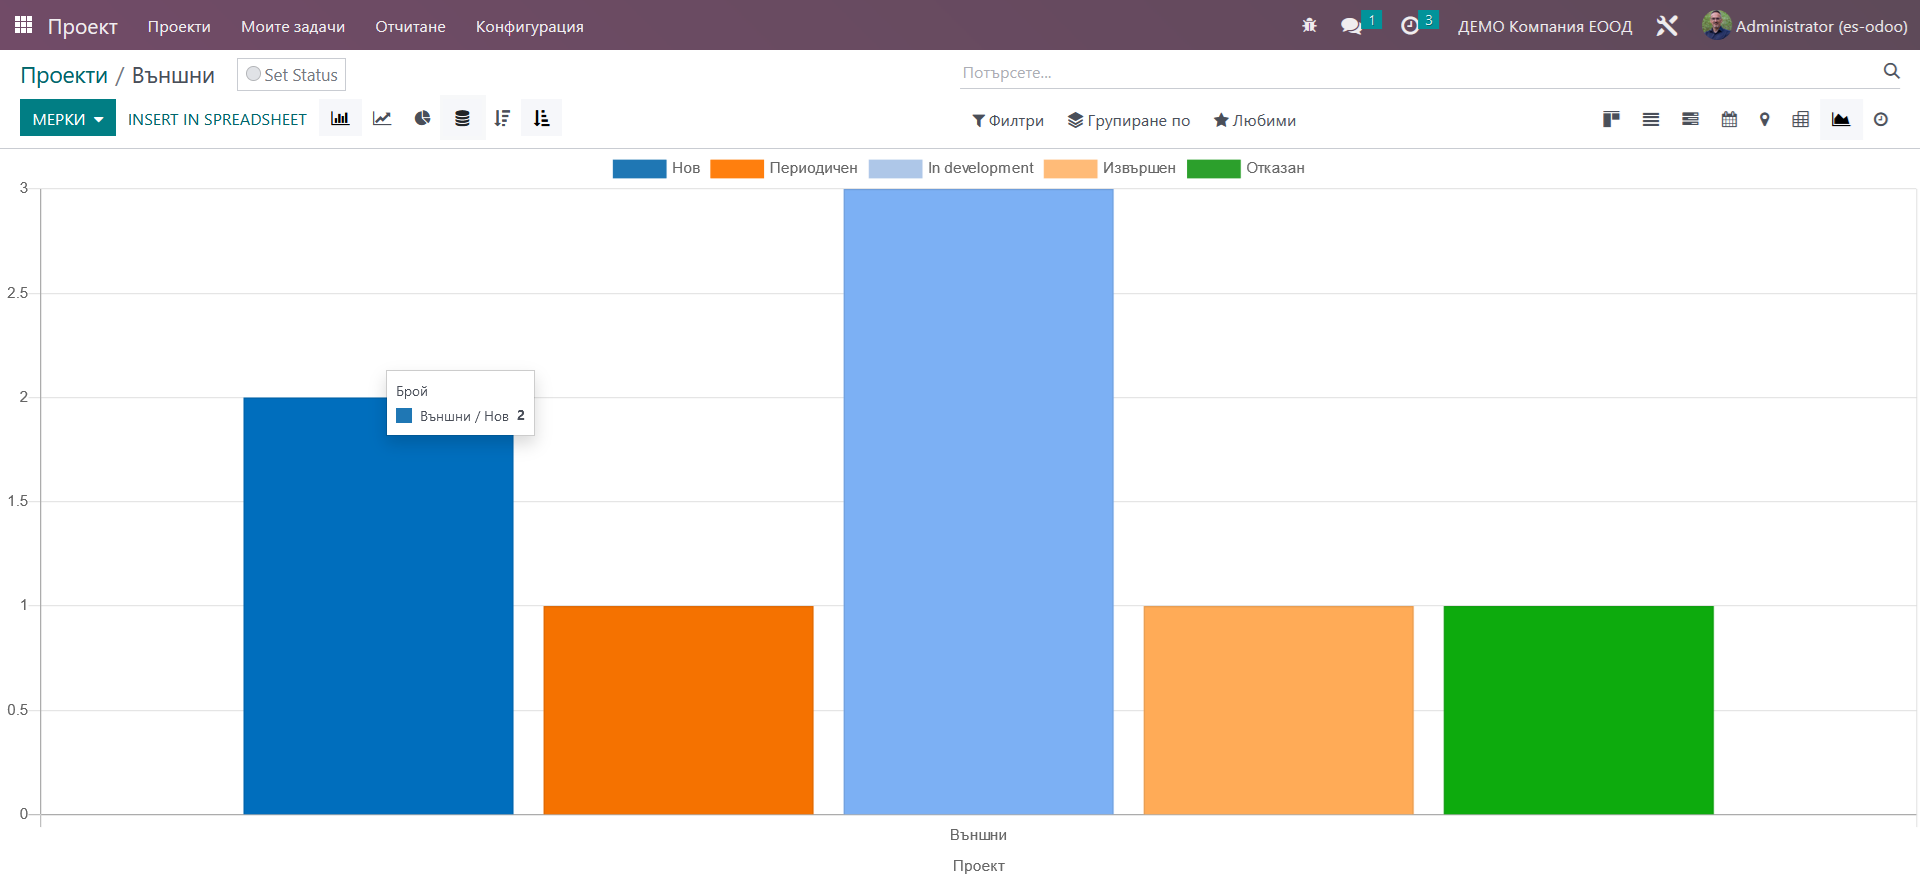Viewport: 1920px width, 880px height.
Task: Sort chart in ascending order
Action: [541, 118]
